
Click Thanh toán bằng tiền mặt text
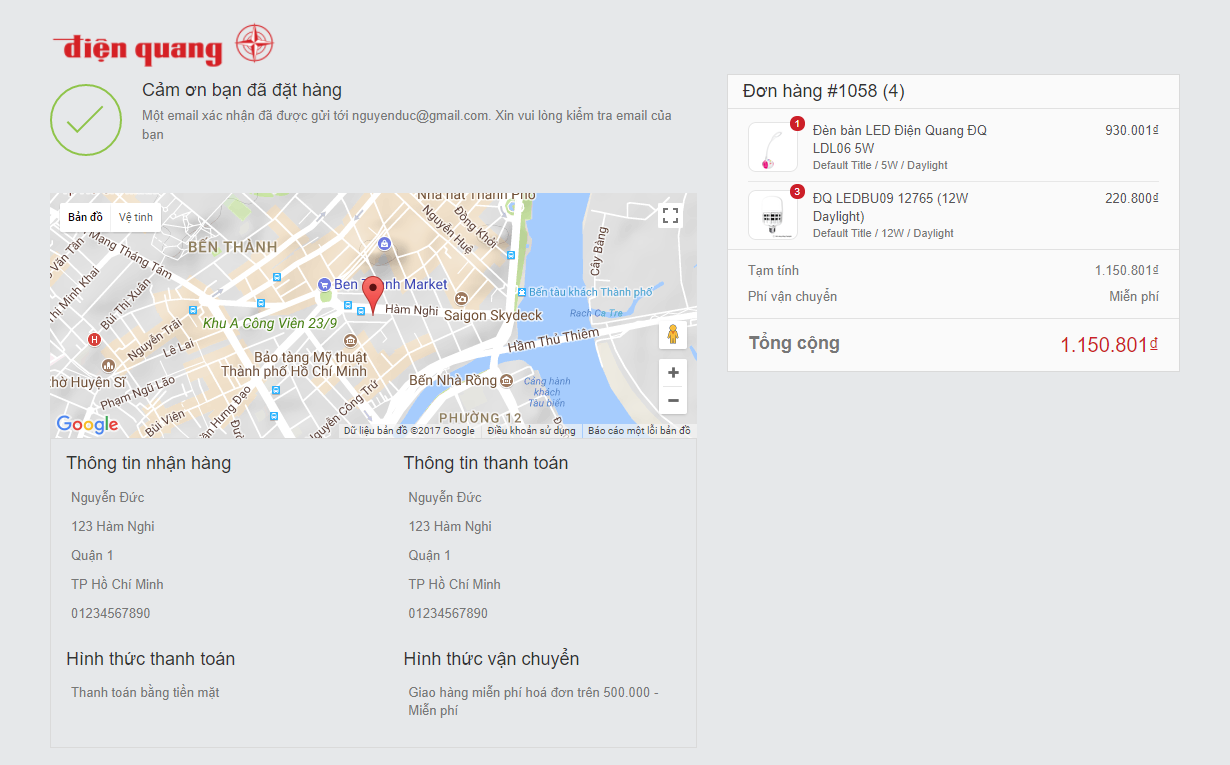pyautogui.click(x=145, y=692)
